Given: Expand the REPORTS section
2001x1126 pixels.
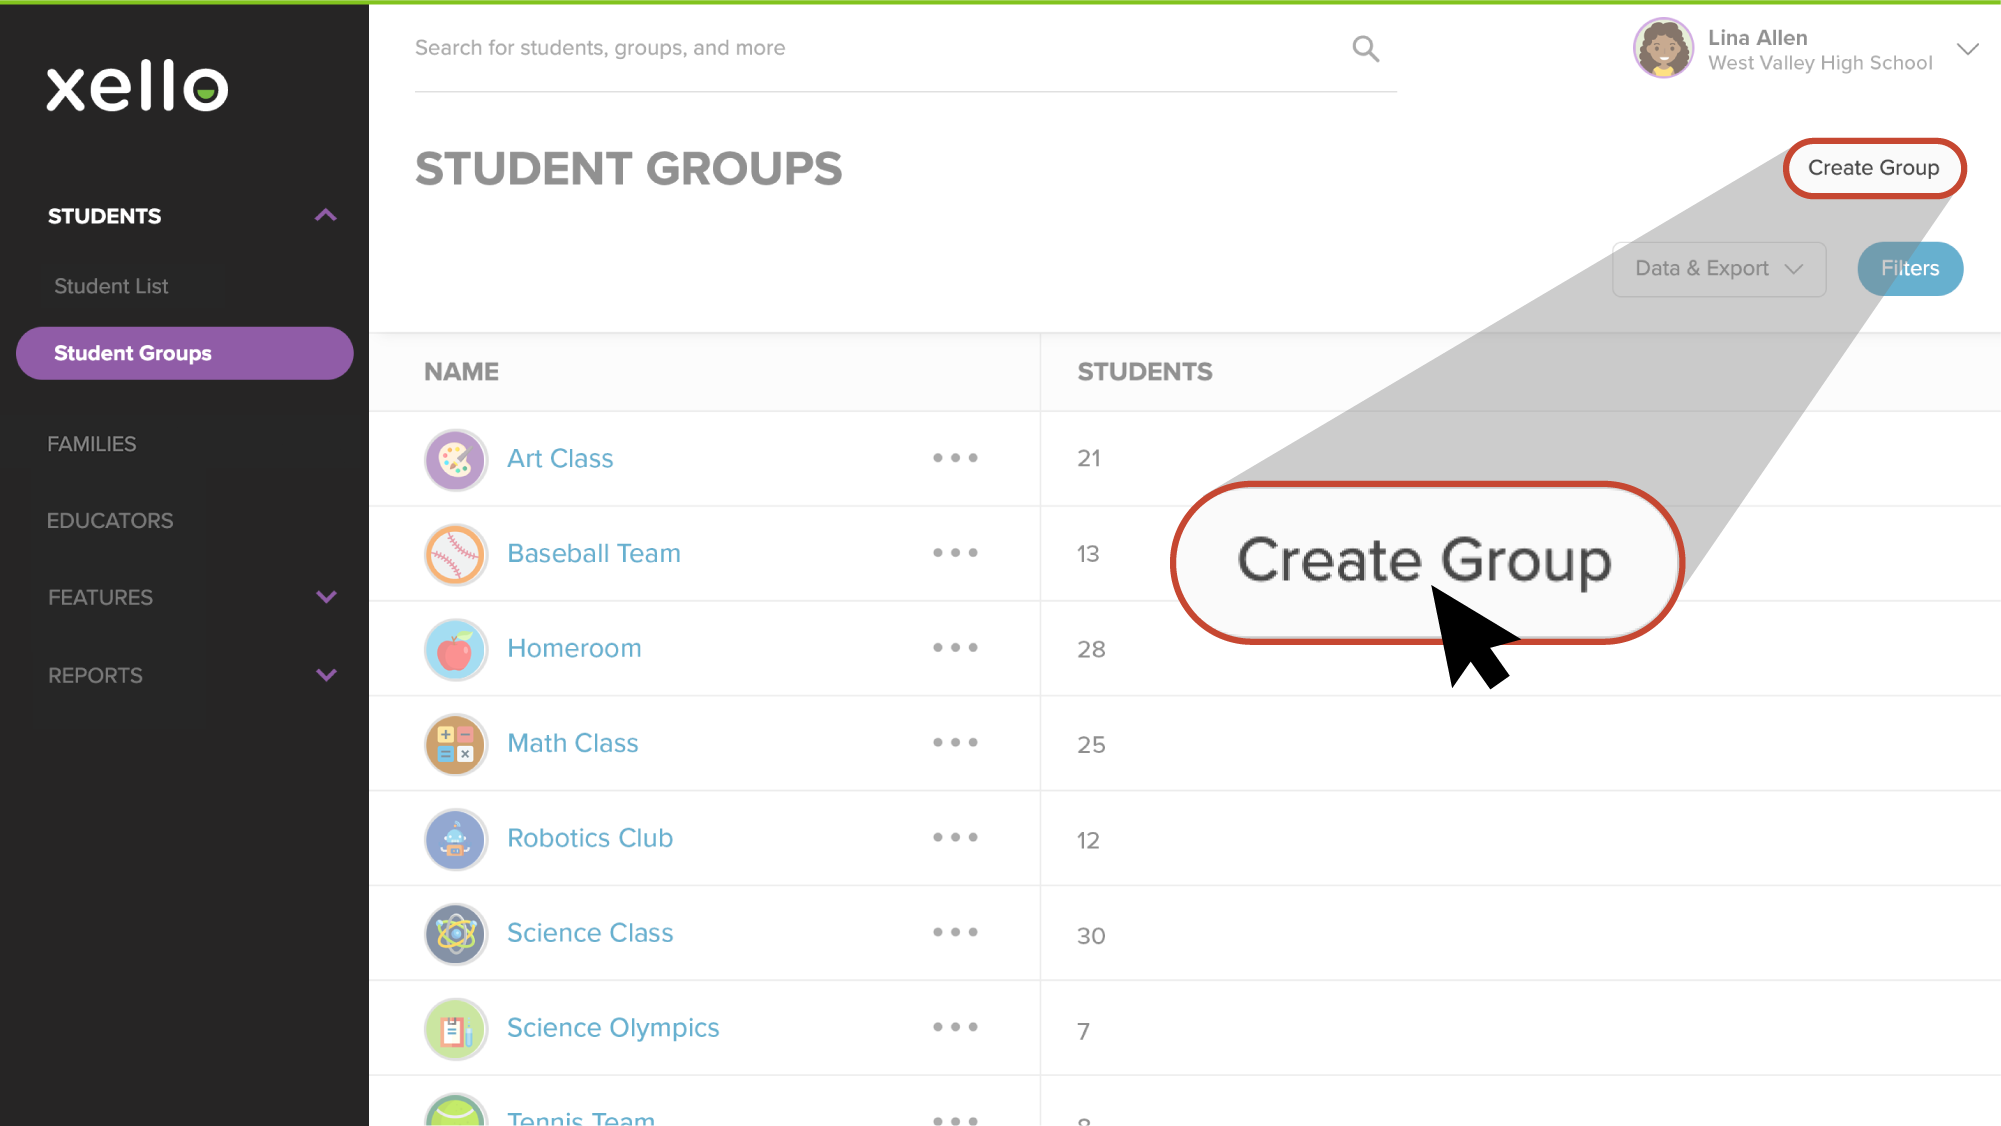Looking at the screenshot, I should [95, 675].
